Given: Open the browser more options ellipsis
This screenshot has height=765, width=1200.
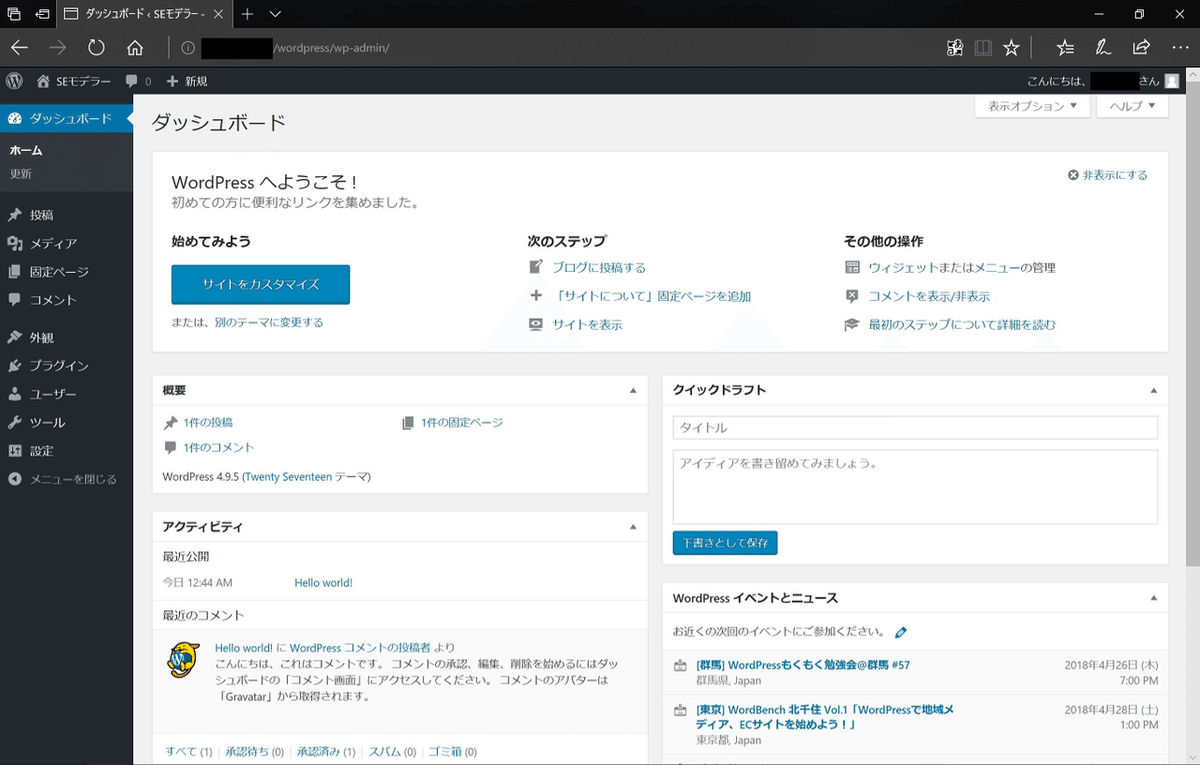Looking at the screenshot, I should click(x=1178, y=47).
